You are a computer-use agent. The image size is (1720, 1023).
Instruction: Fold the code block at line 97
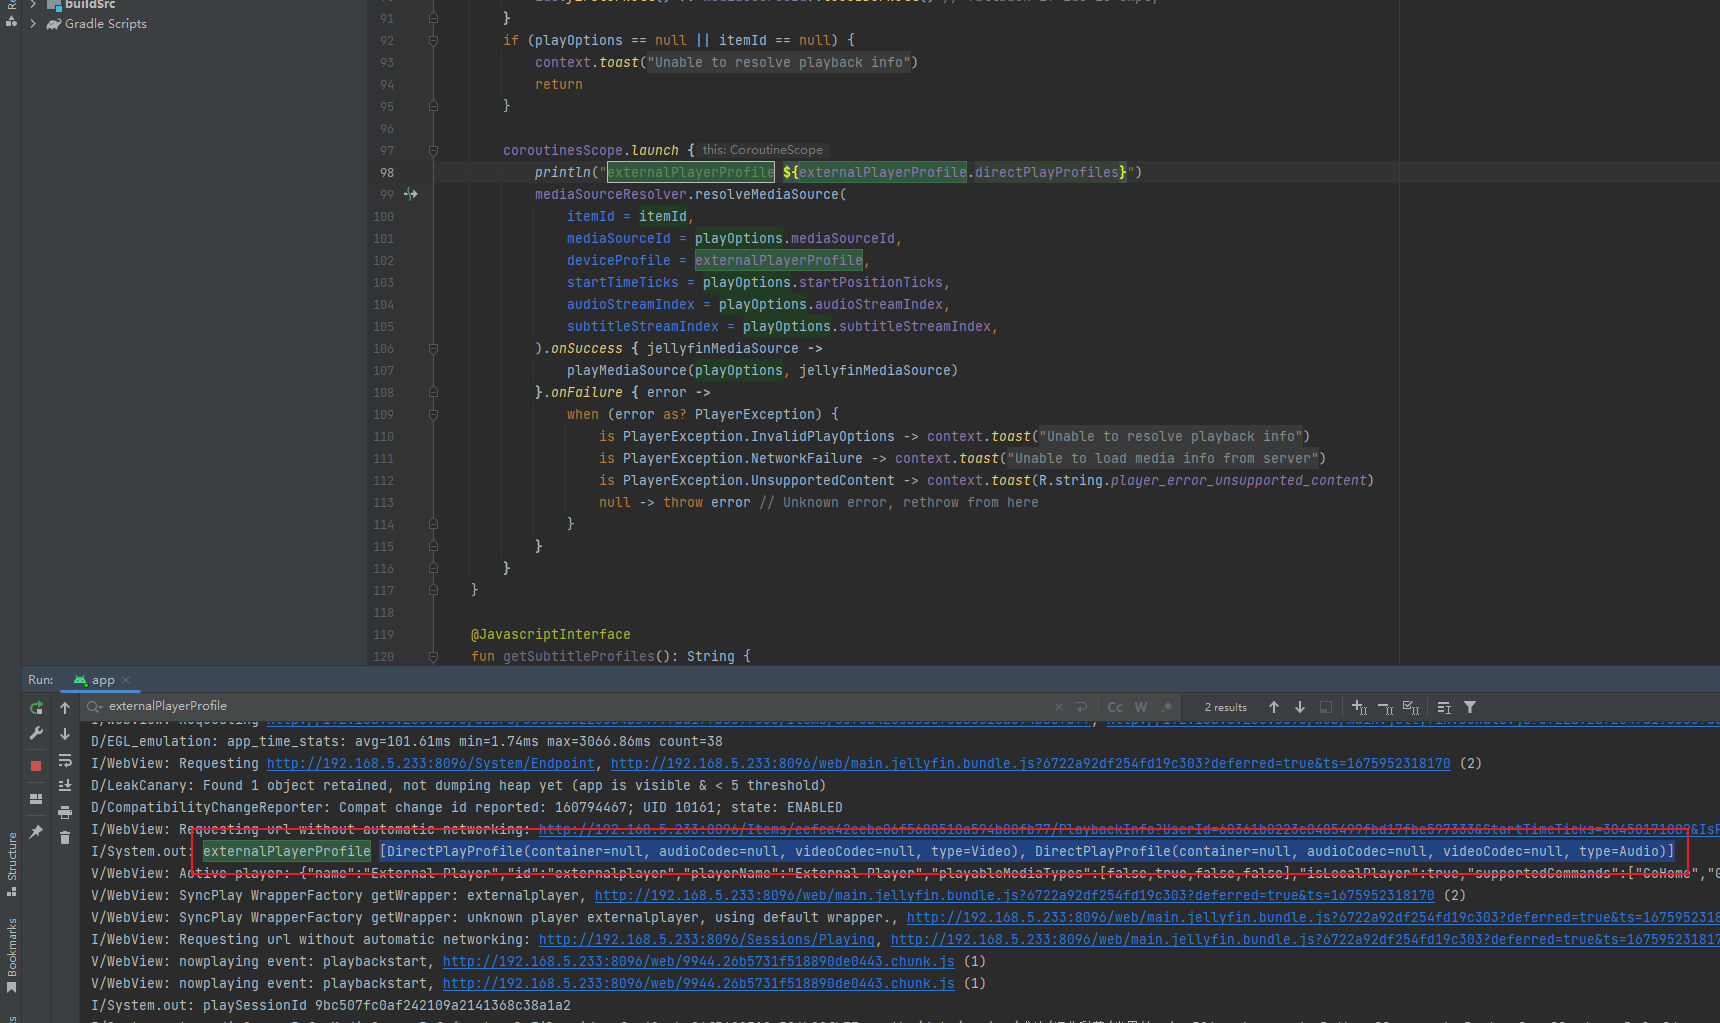433,151
